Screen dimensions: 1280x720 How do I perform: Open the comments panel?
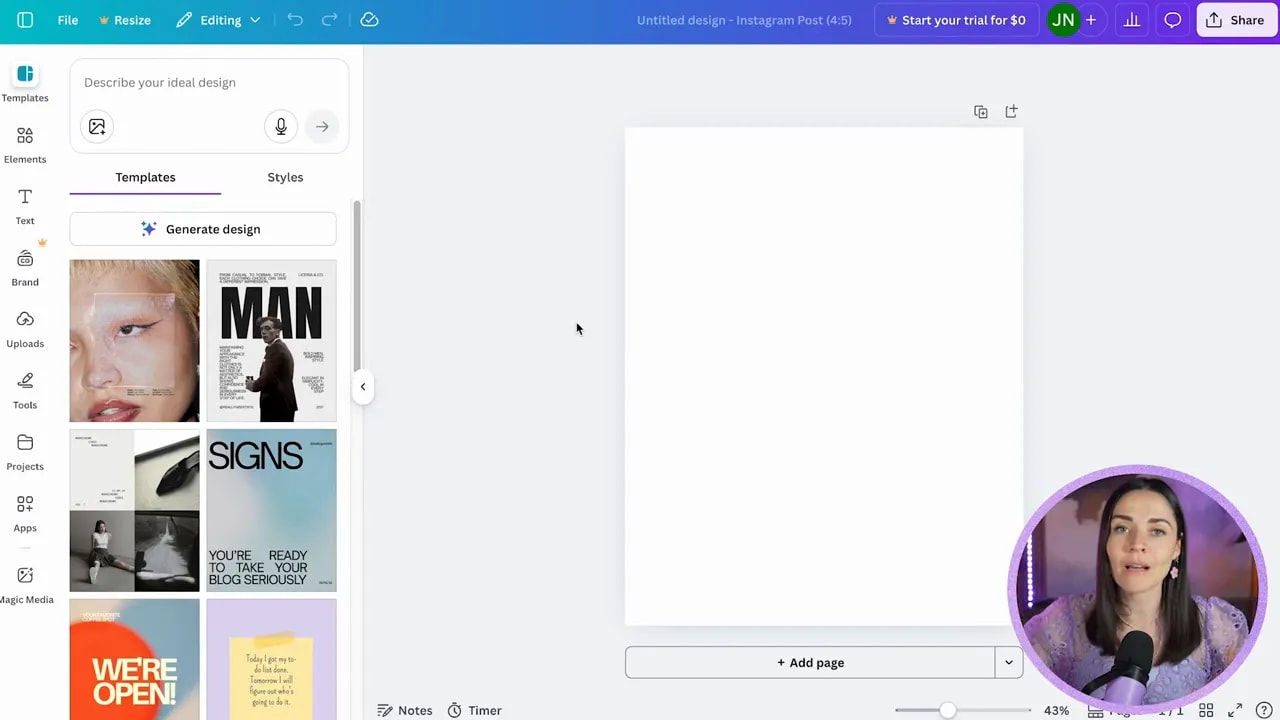pyautogui.click(x=1172, y=20)
